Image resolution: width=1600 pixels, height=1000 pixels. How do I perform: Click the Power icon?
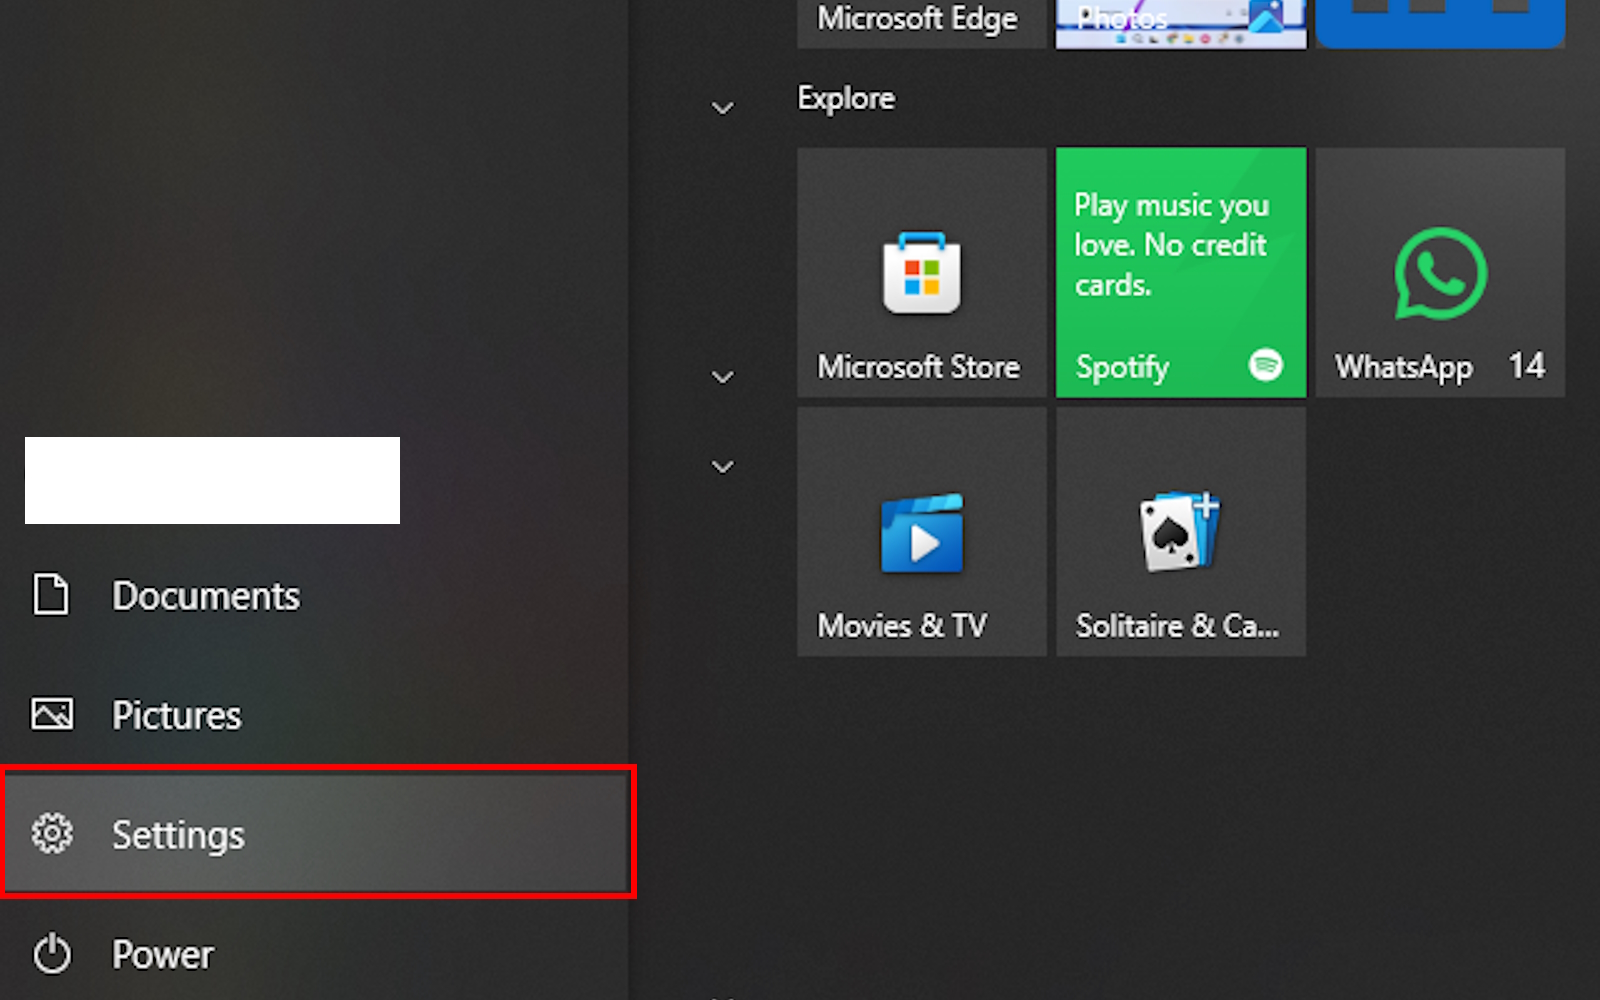[x=52, y=954]
